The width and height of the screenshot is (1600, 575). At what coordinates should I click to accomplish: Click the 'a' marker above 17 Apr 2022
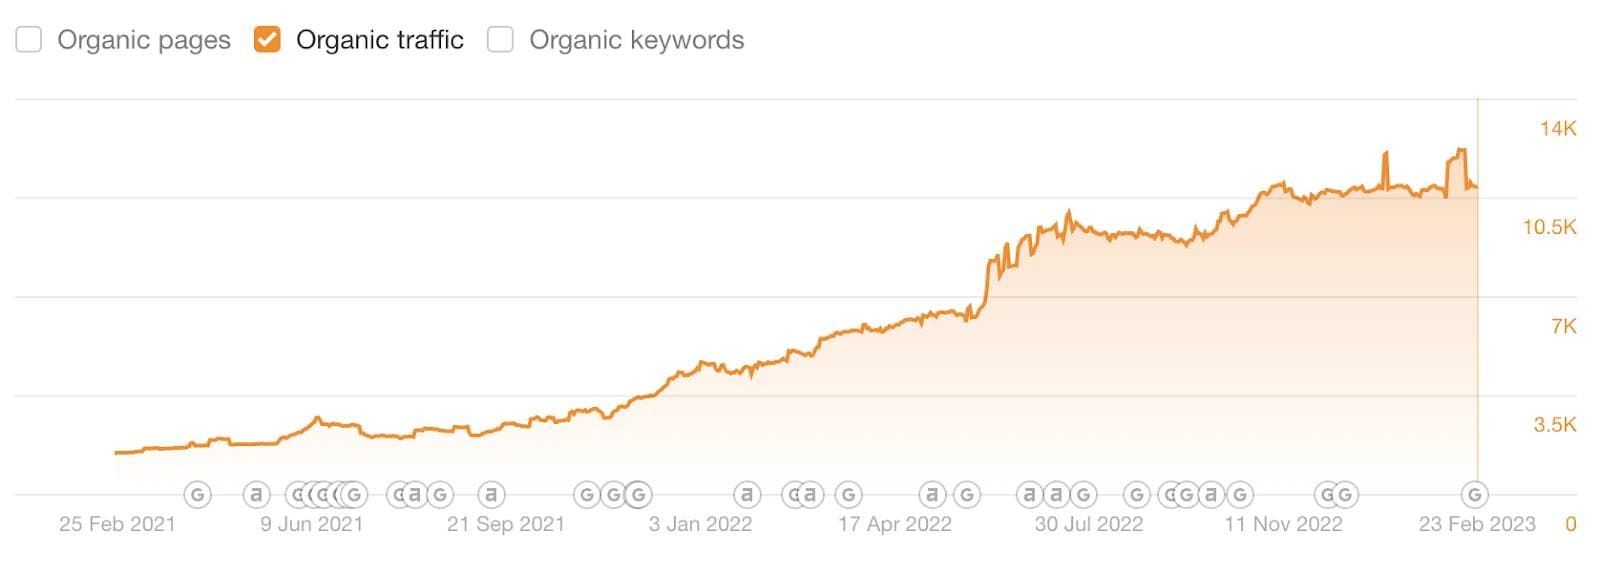(x=932, y=494)
